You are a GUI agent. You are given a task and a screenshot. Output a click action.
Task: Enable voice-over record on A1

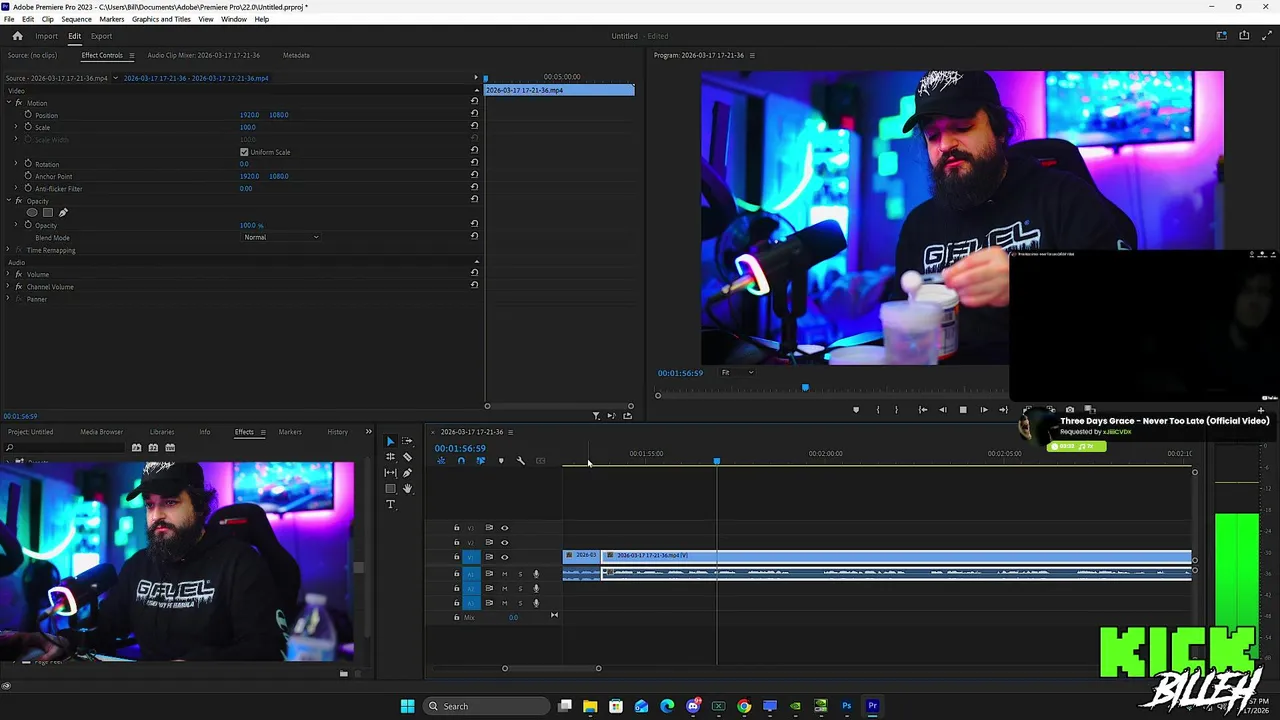[x=536, y=574]
